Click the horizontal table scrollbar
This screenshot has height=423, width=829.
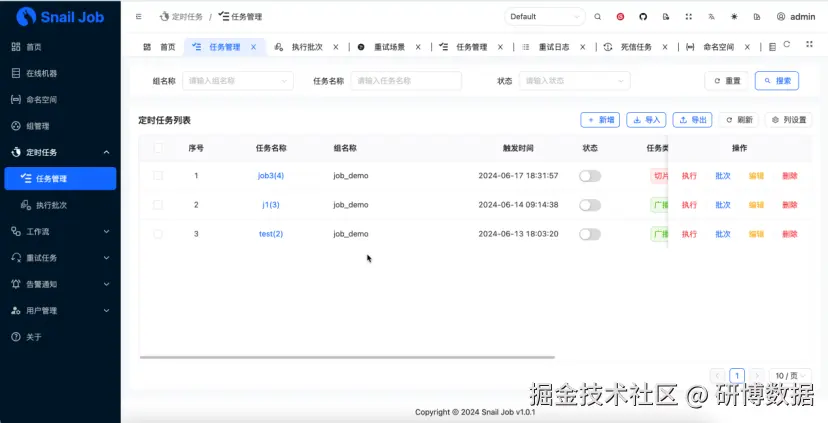click(347, 357)
